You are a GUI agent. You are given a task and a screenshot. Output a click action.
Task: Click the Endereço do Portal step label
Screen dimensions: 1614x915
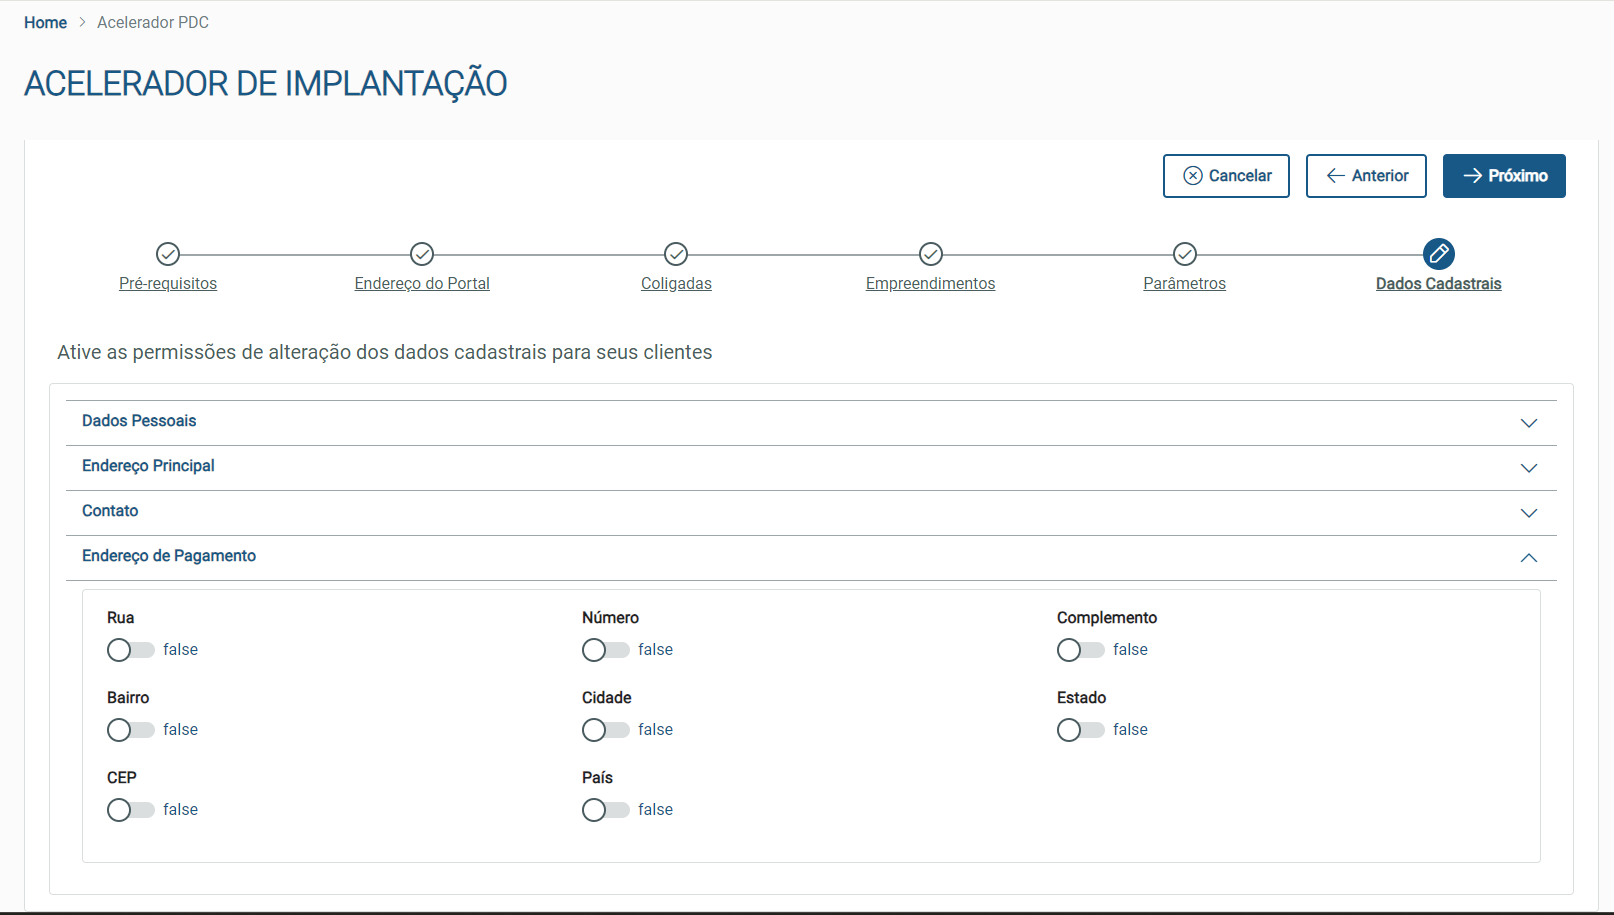point(422,284)
